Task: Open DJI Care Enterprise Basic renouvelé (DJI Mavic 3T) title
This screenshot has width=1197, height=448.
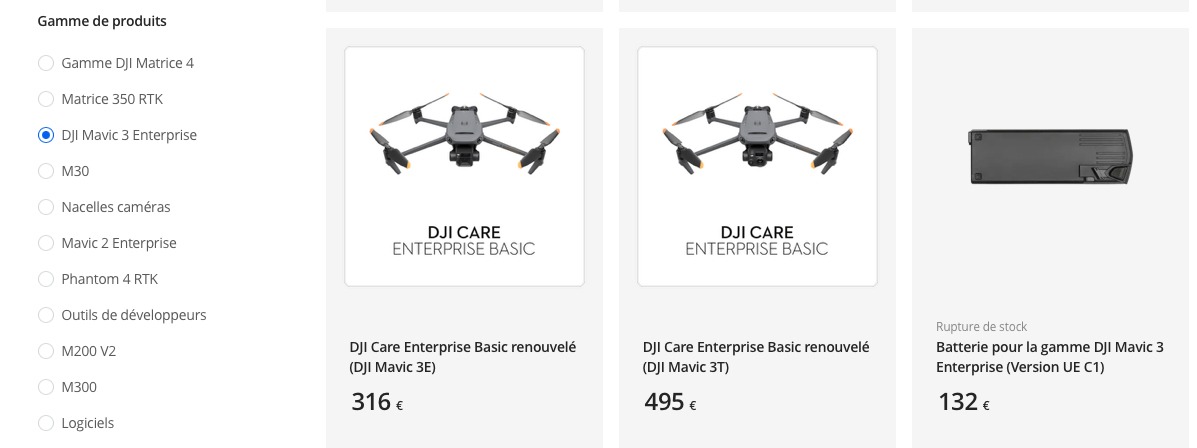Action: (x=756, y=357)
